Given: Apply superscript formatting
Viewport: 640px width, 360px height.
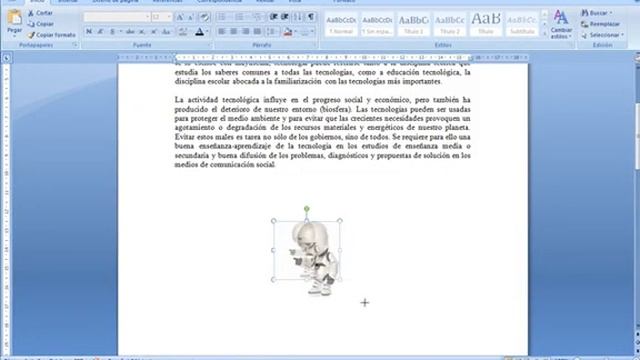Looking at the screenshot, I should point(153,32).
